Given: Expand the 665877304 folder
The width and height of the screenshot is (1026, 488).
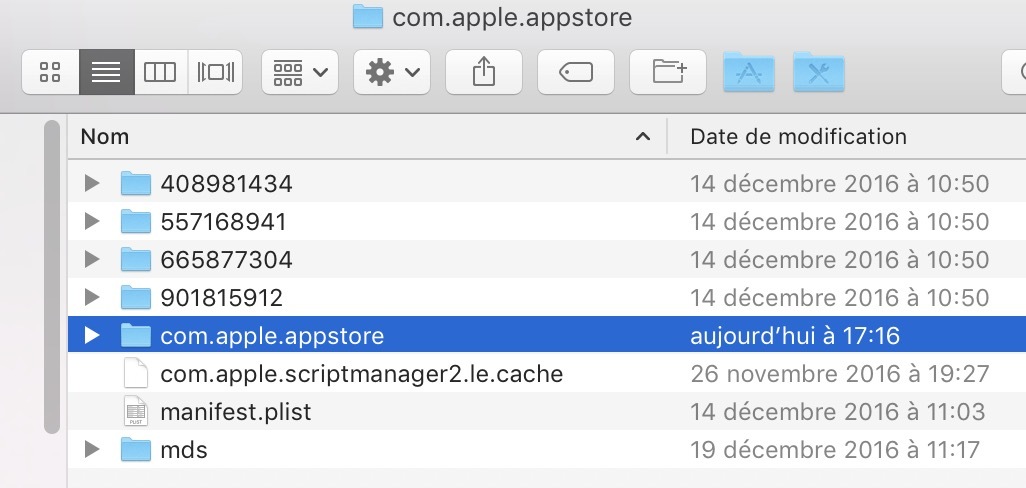Looking at the screenshot, I should (92, 260).
